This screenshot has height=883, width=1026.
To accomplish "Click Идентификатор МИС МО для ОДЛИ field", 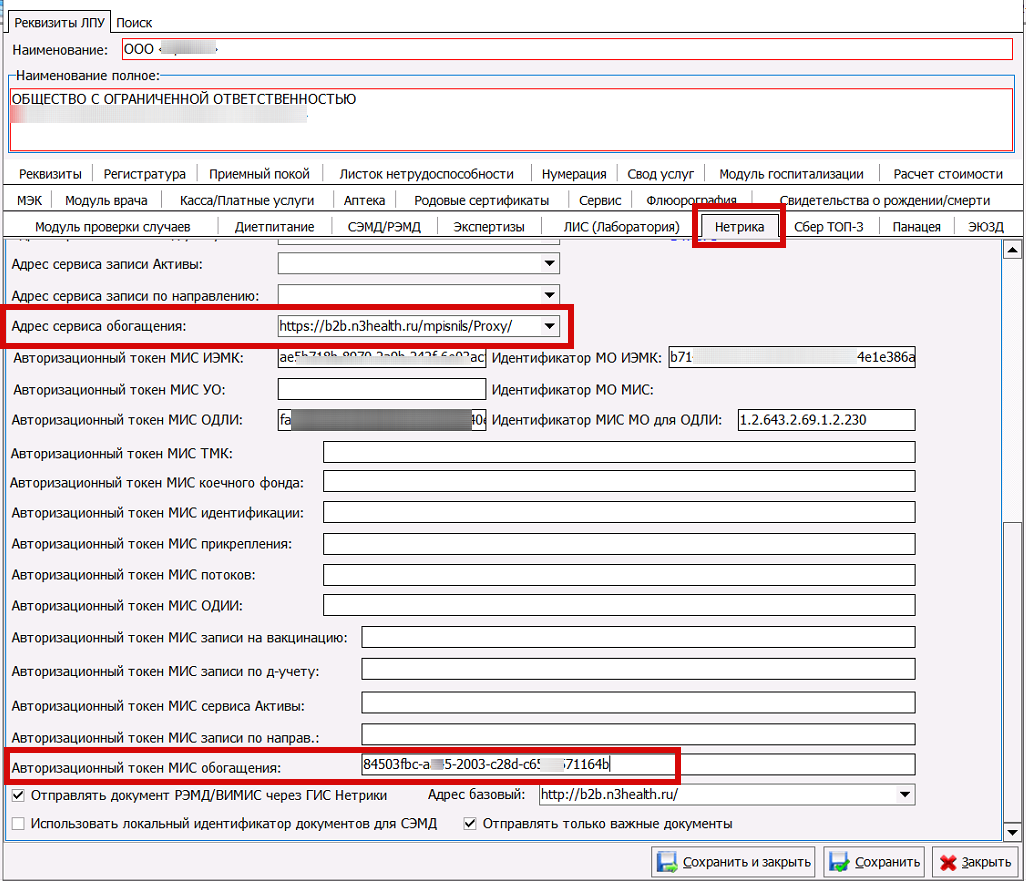I will 826,420.
